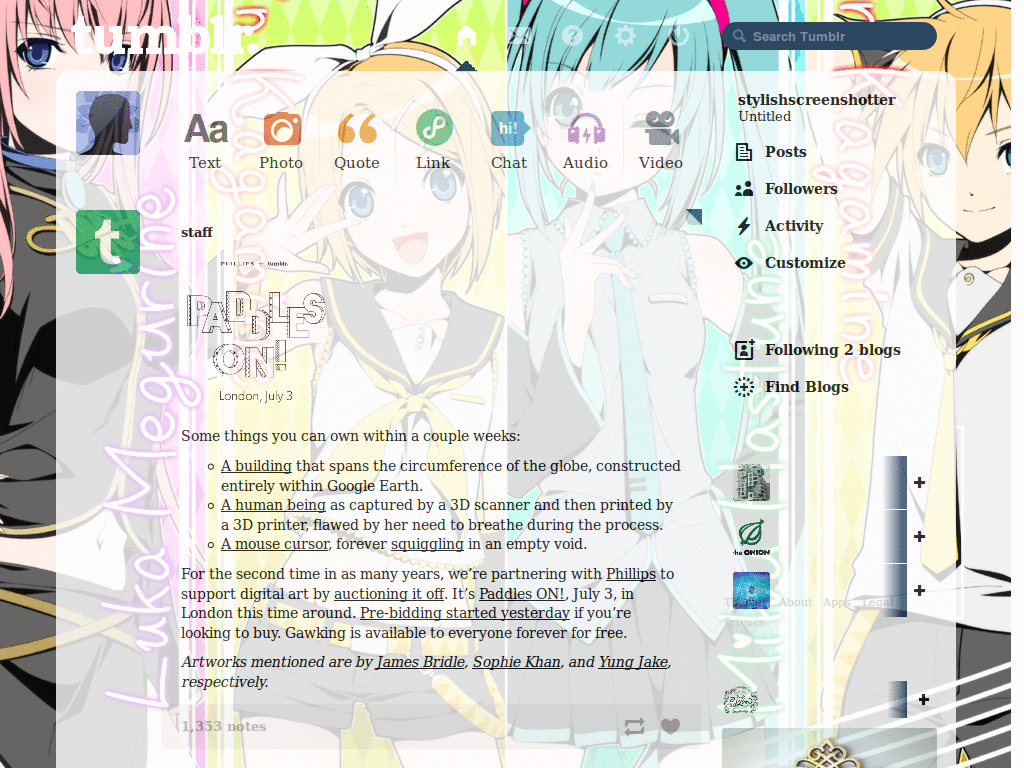The image size is (1024, 768).
Task: Like the staff post with heart
Action: (671, 726)
